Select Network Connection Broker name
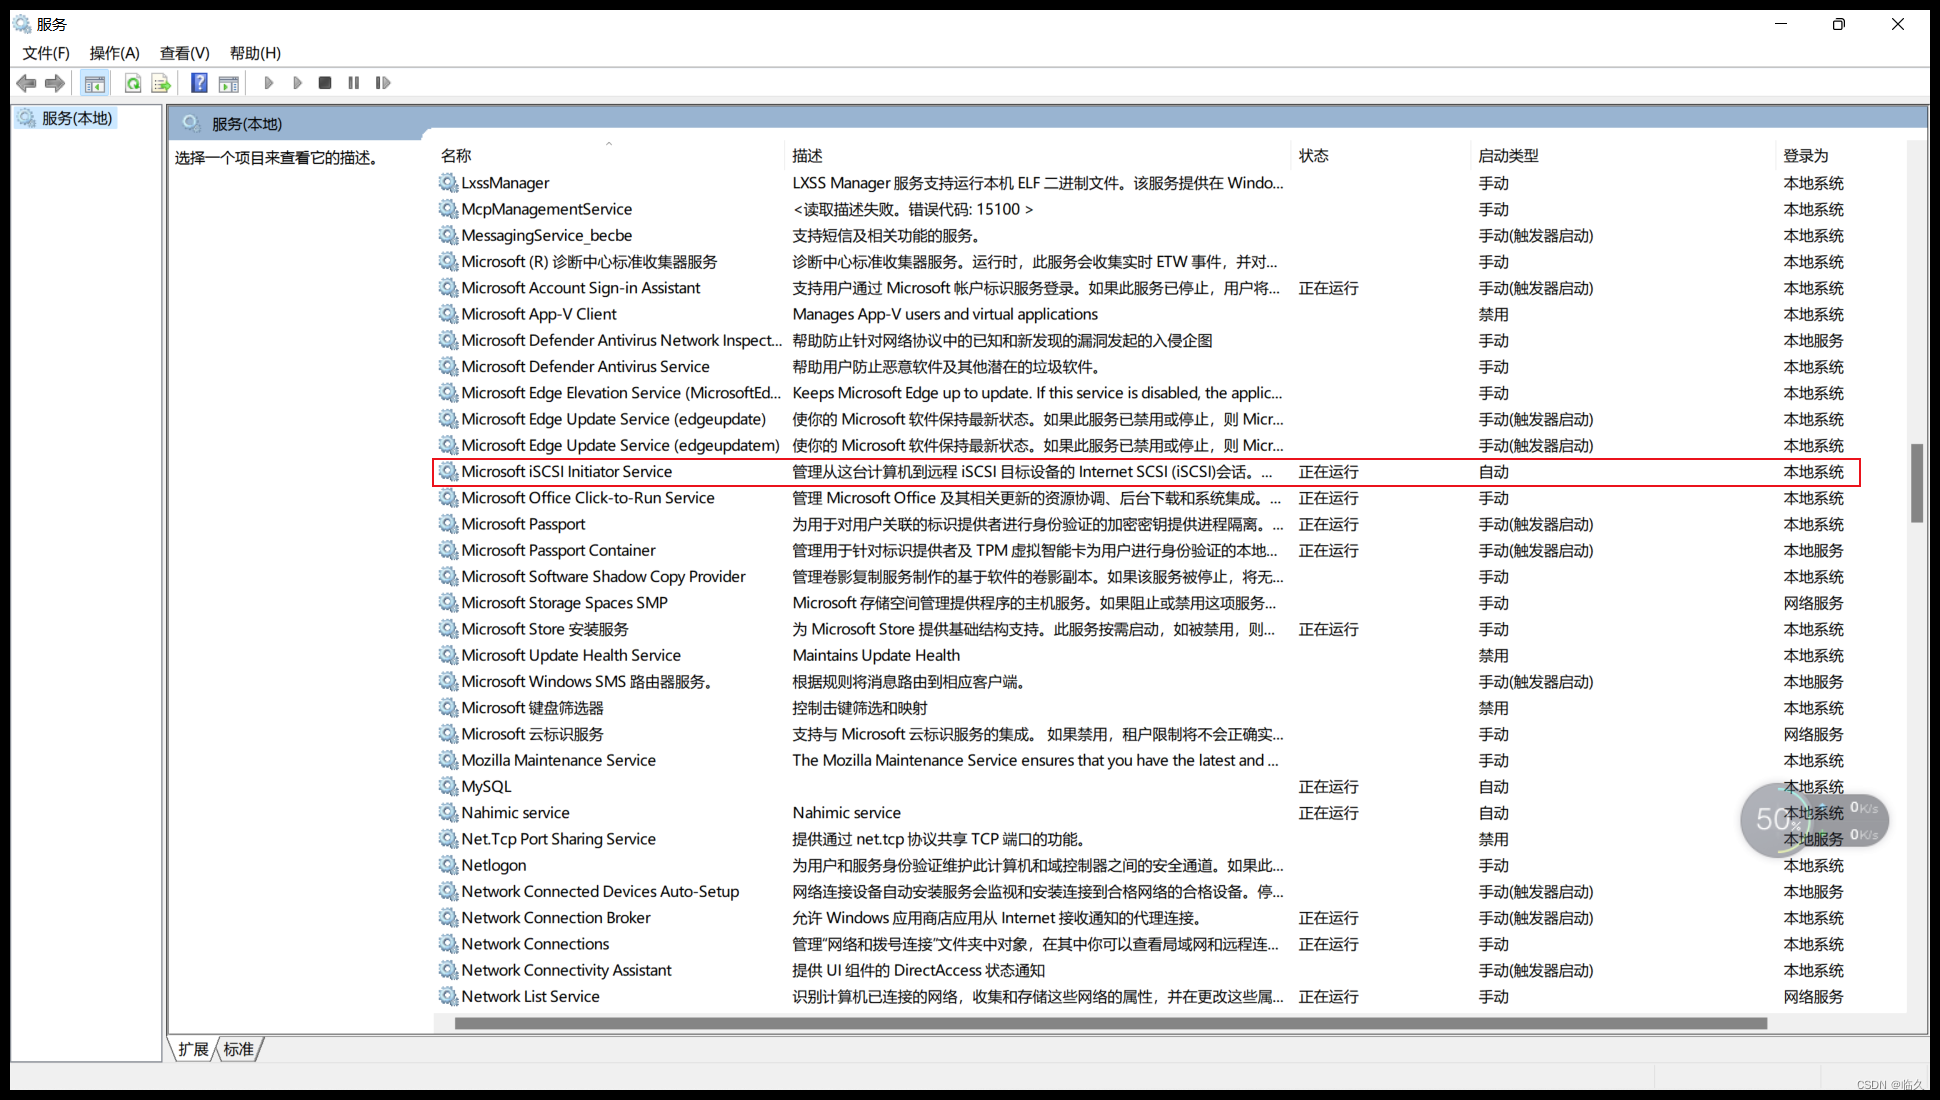 click(x=556, y=918)
